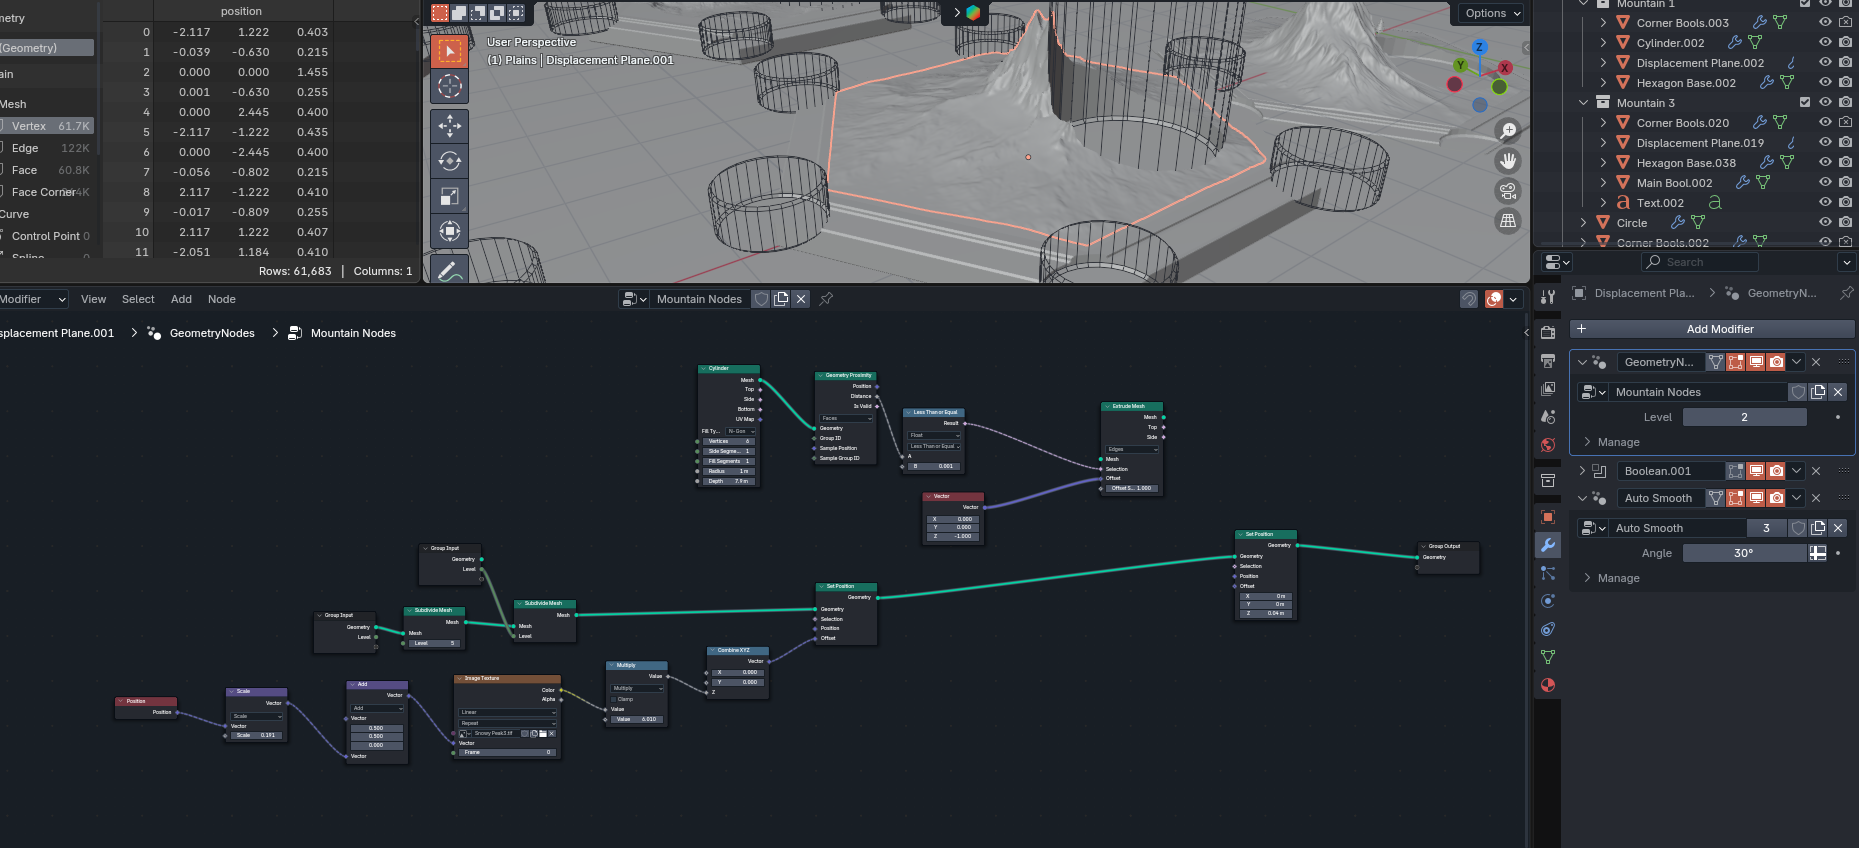Open the viewport Options dropdown
1859x848 pixels.
coord(1493,13)
